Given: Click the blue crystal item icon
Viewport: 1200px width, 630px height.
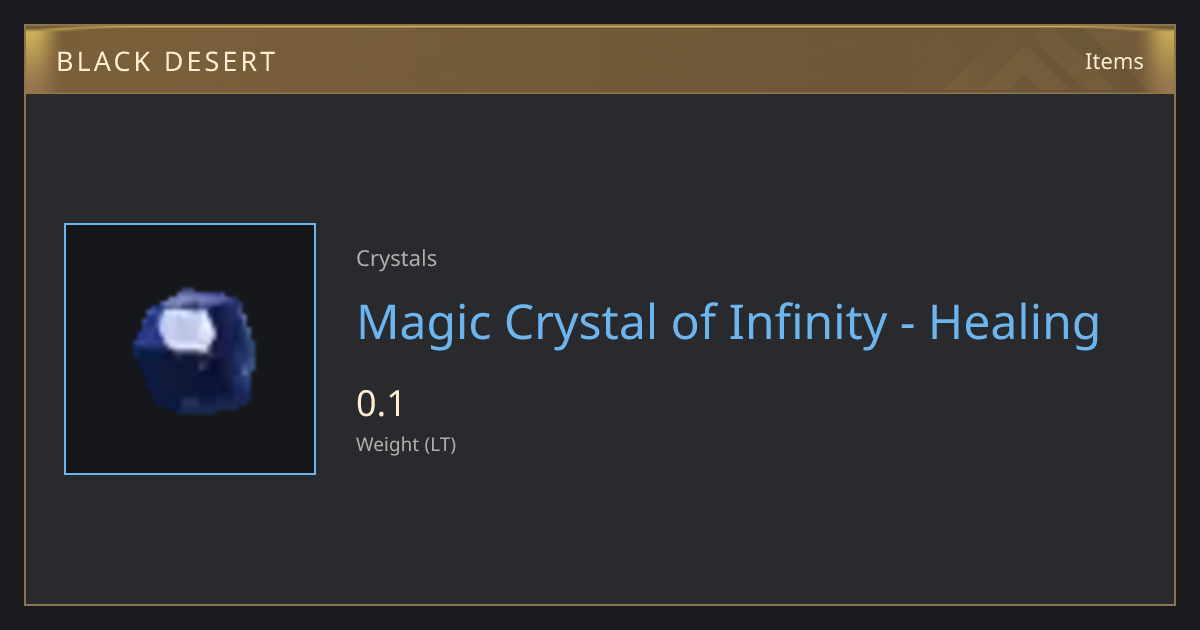Looking at the screenshot, I should click(x=194, y=351).
